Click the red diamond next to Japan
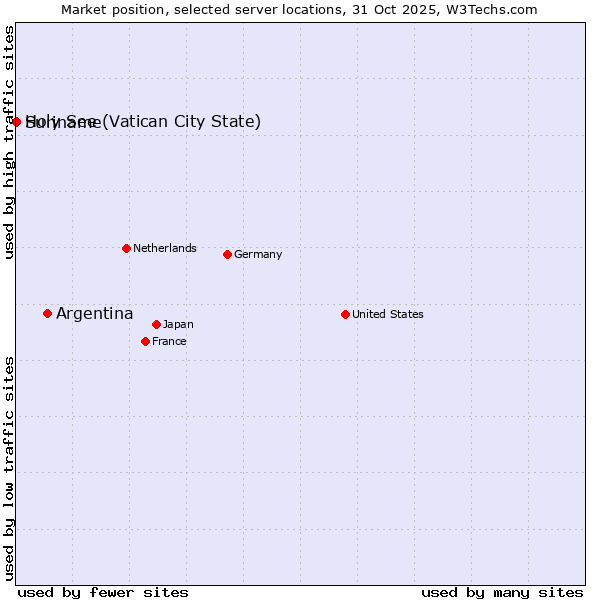600x600 pixels. tap(156, 324)
